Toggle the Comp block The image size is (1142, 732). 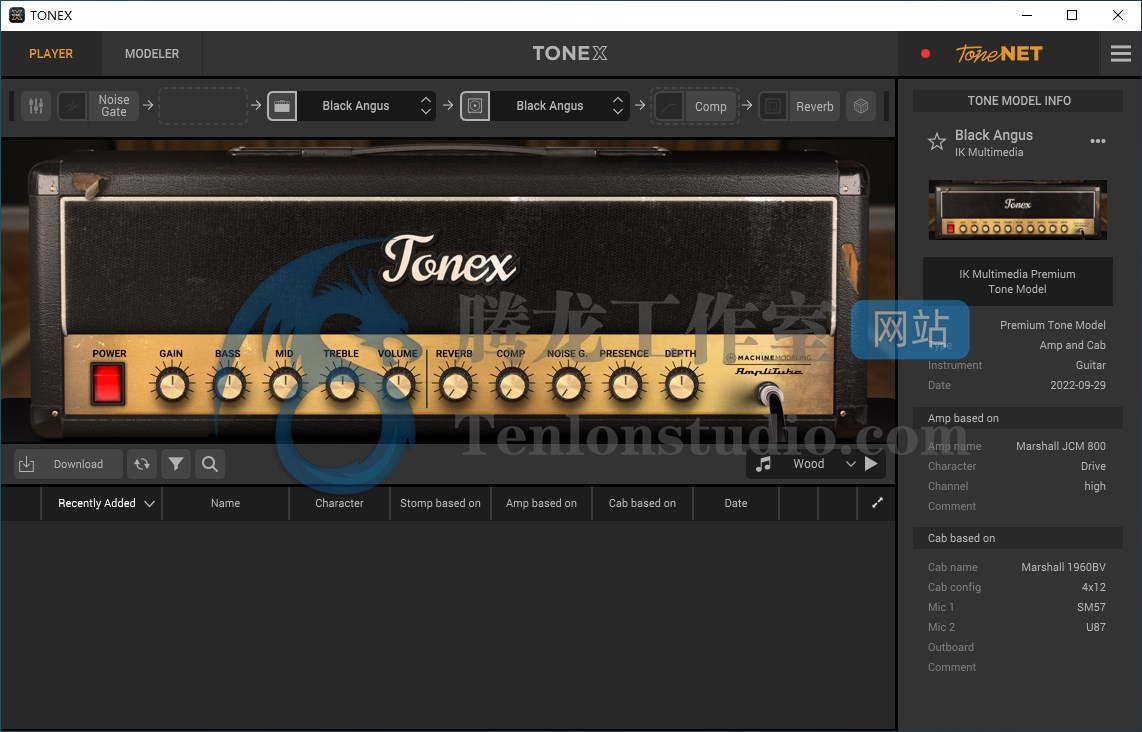(x=695, y=106)
